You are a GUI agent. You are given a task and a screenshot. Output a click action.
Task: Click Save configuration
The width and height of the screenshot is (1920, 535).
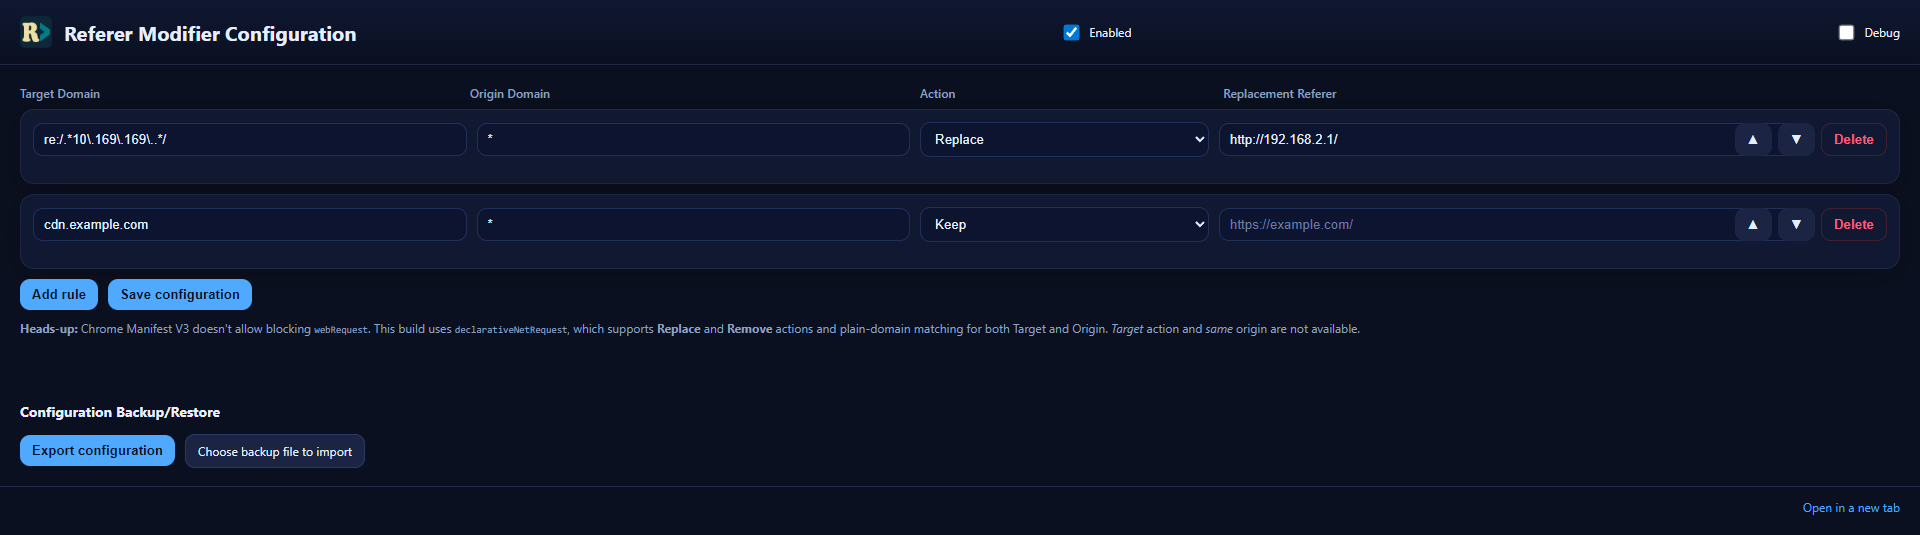pyautogui.click(x=180, y=295)
